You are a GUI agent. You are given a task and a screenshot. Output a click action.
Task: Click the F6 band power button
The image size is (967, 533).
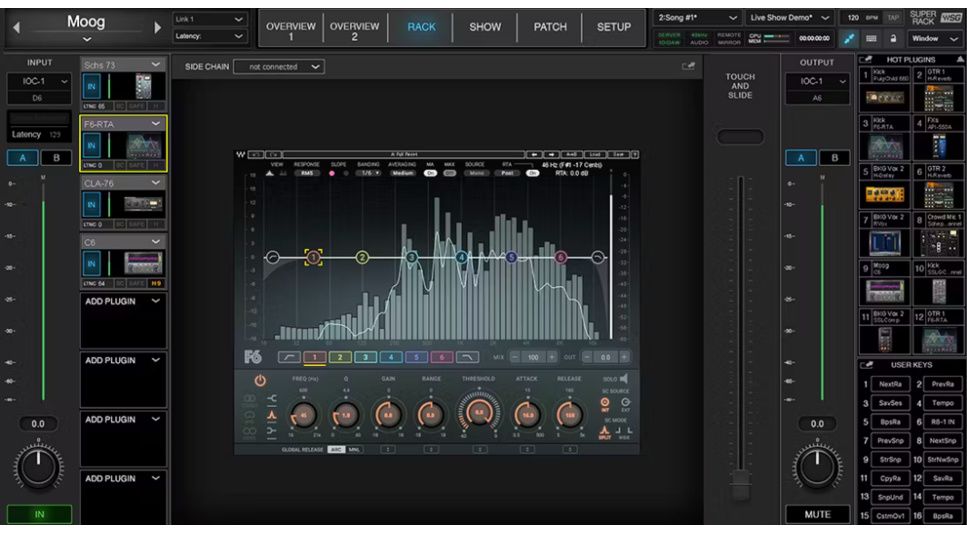coord(260,381)
